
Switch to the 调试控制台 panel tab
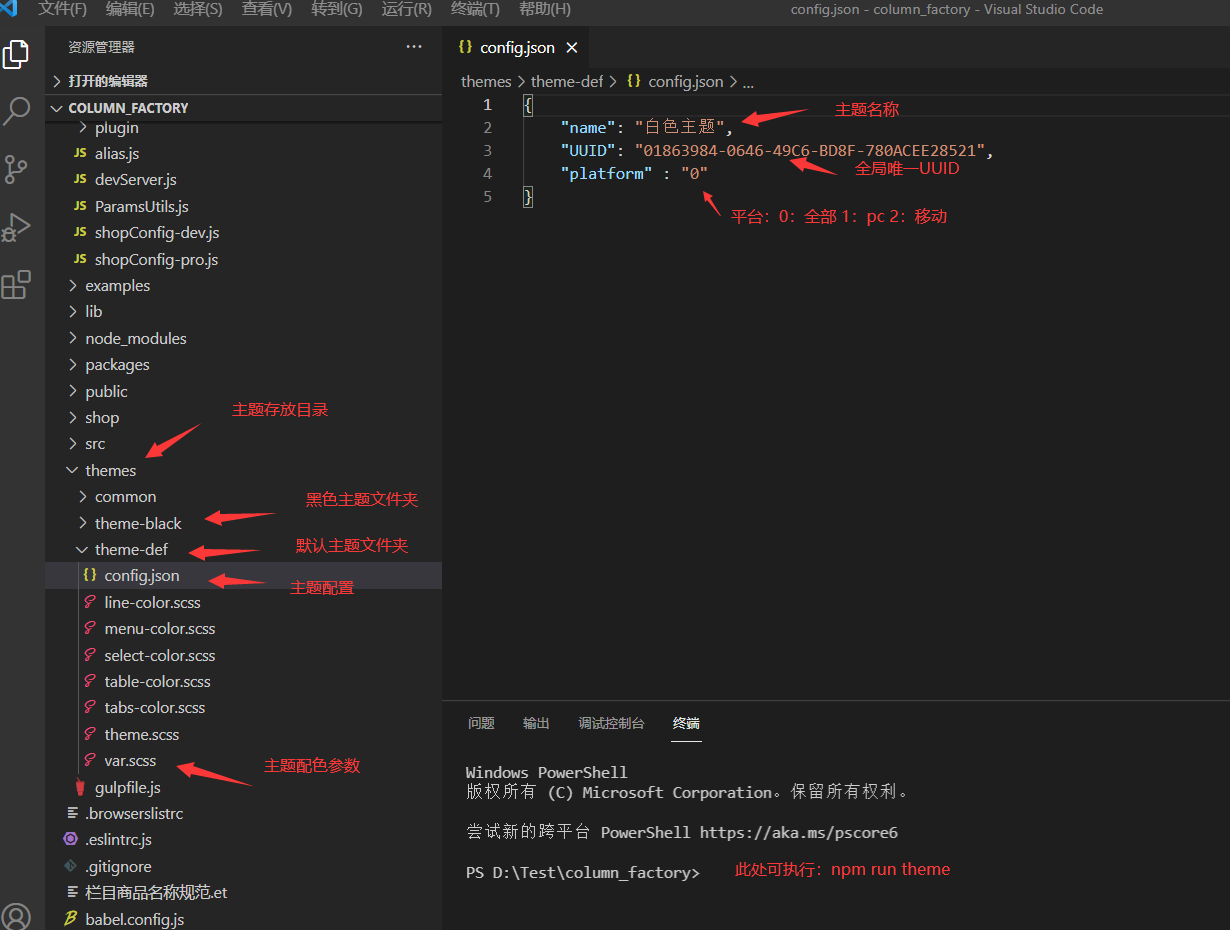pyautogui.click(x=611, y=723)
